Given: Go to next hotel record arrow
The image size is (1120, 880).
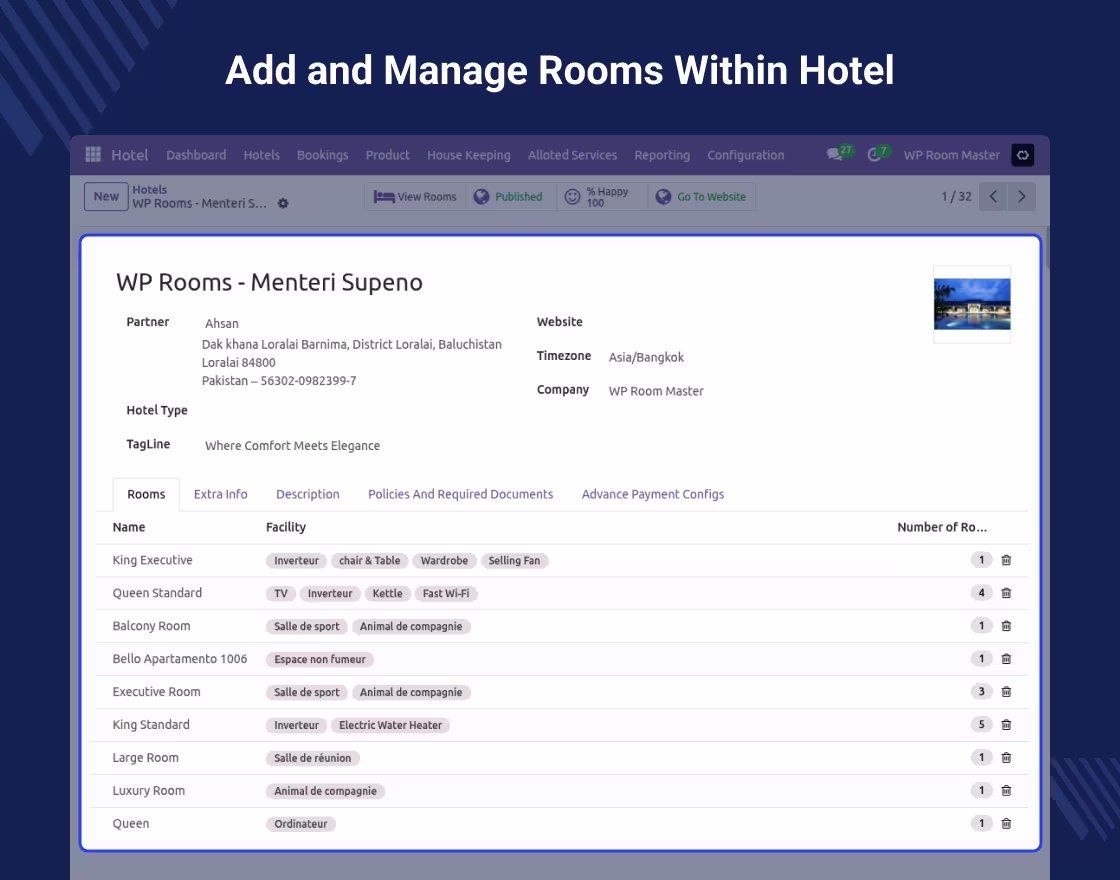Looking at the screenshot, I should coord(1021,196).
